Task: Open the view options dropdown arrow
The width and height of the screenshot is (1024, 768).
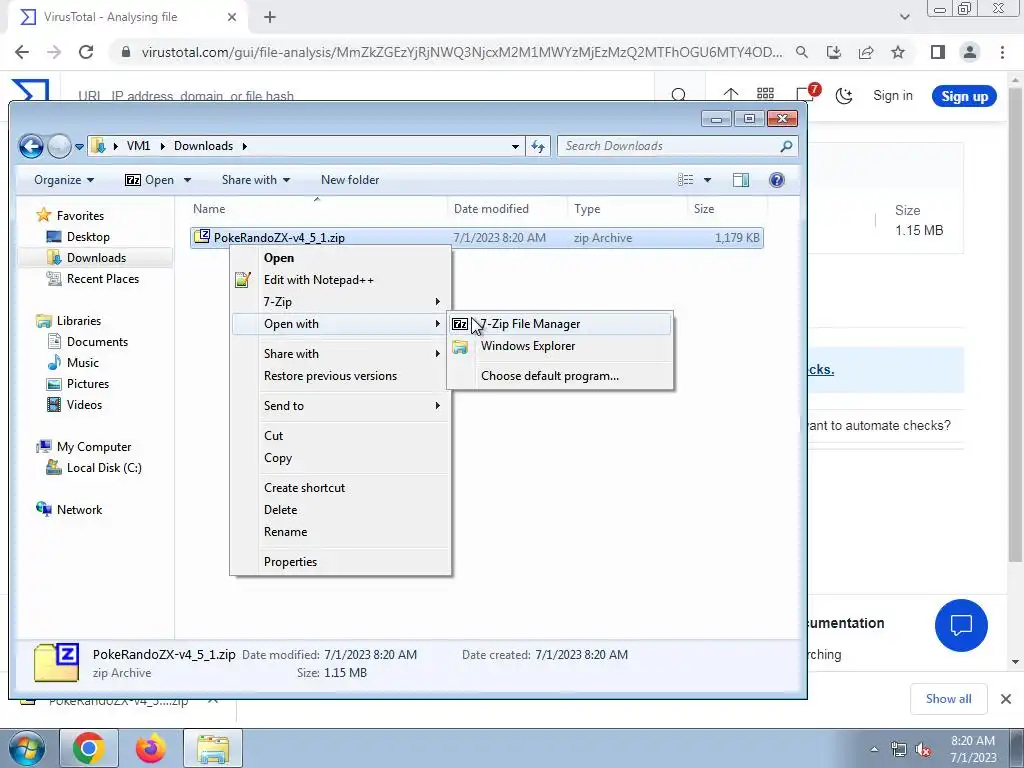Action: point(707,180)
